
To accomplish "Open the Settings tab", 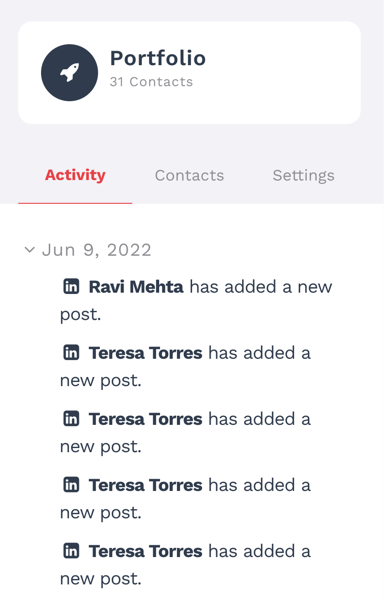I will pos(303,176).
